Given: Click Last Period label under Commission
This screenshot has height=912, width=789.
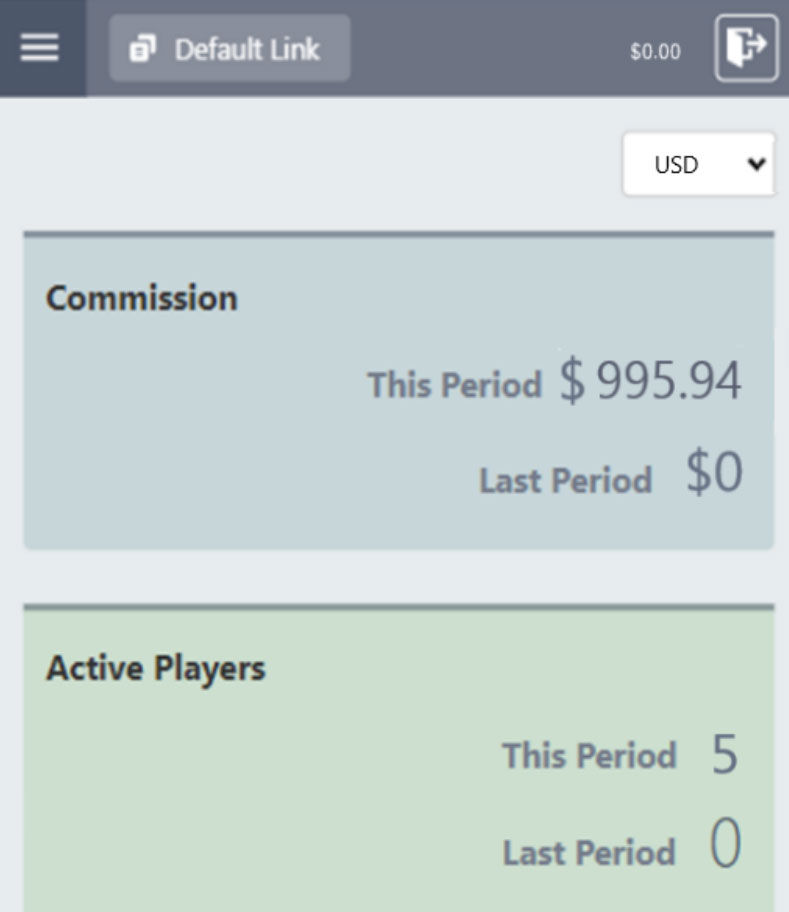Looking at the screenshot, I should point(565,481).
